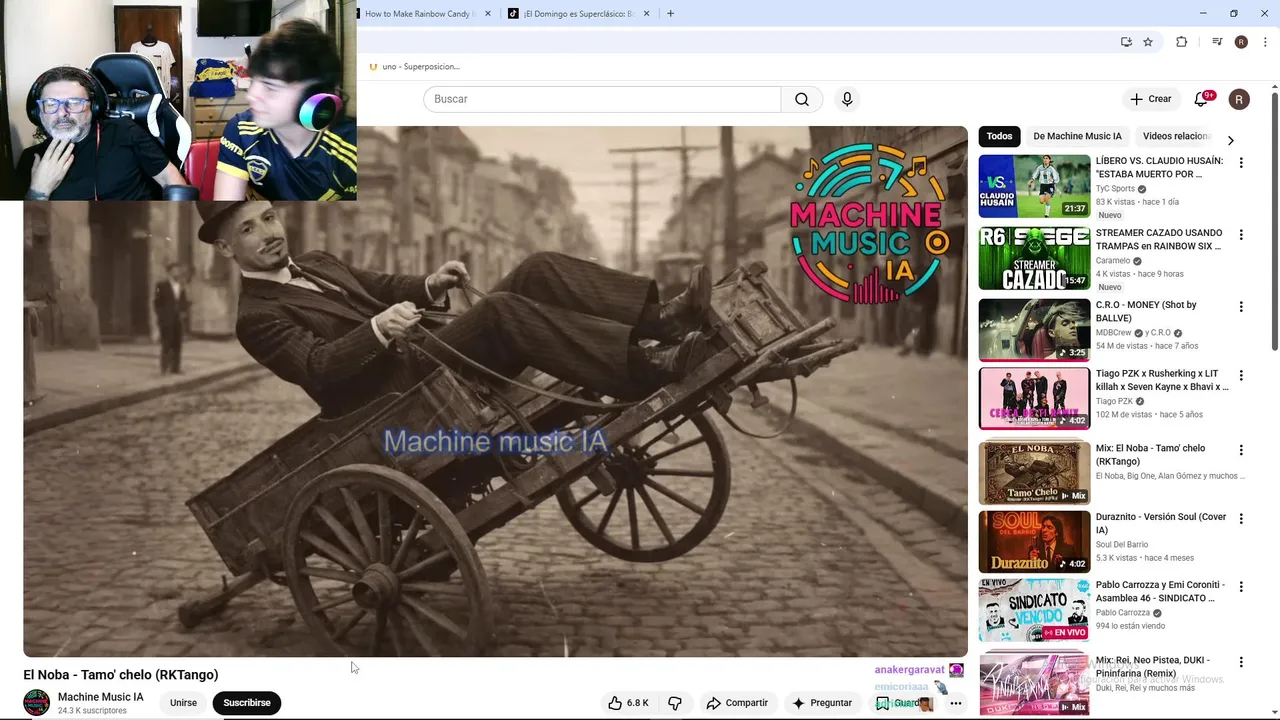
Task: Open Duraznito Soul thumbnail
Action: (x=1034, y=542)
